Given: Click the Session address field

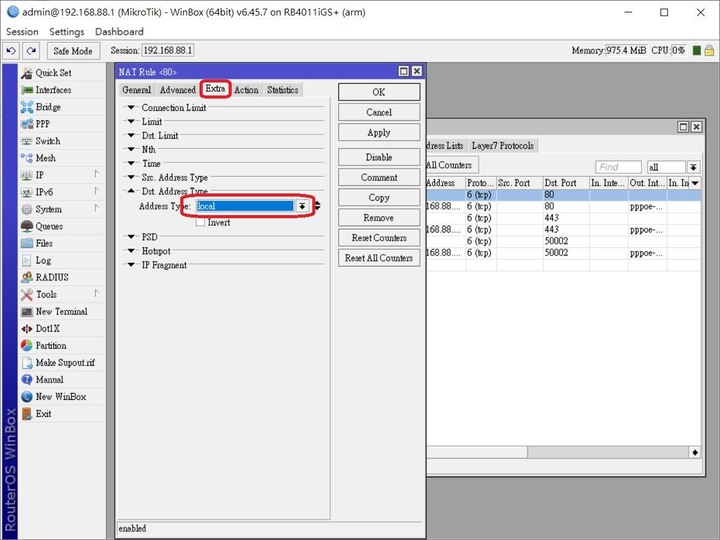Looking at the screenshot, I should click(168, 51).
